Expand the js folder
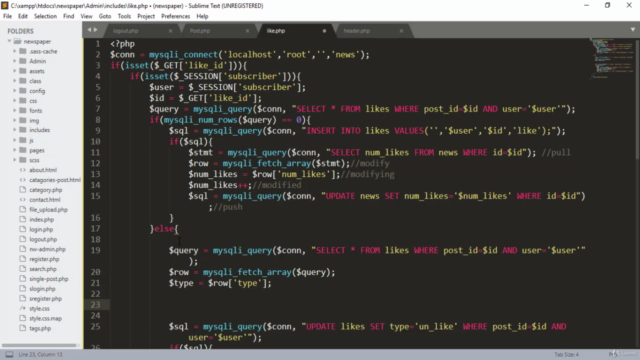 pyautogui.click(x=15, y=140)
